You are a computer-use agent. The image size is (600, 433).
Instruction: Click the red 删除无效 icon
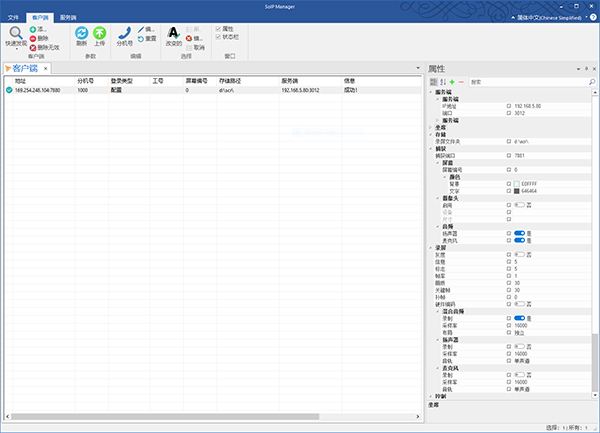32,47
